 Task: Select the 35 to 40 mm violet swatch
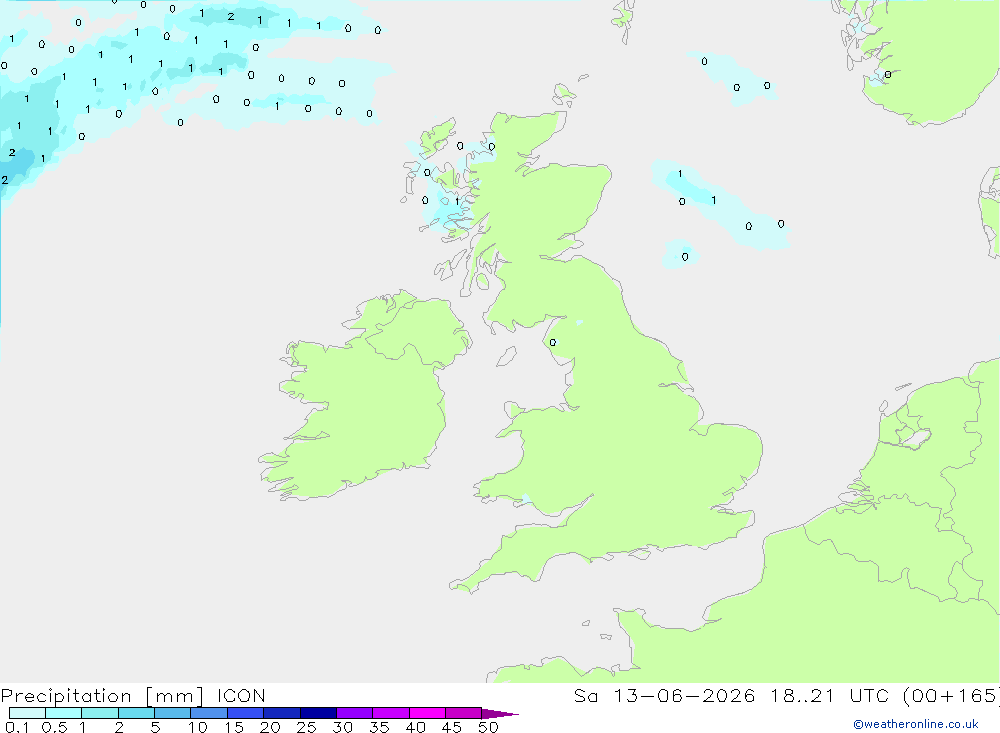391,713
